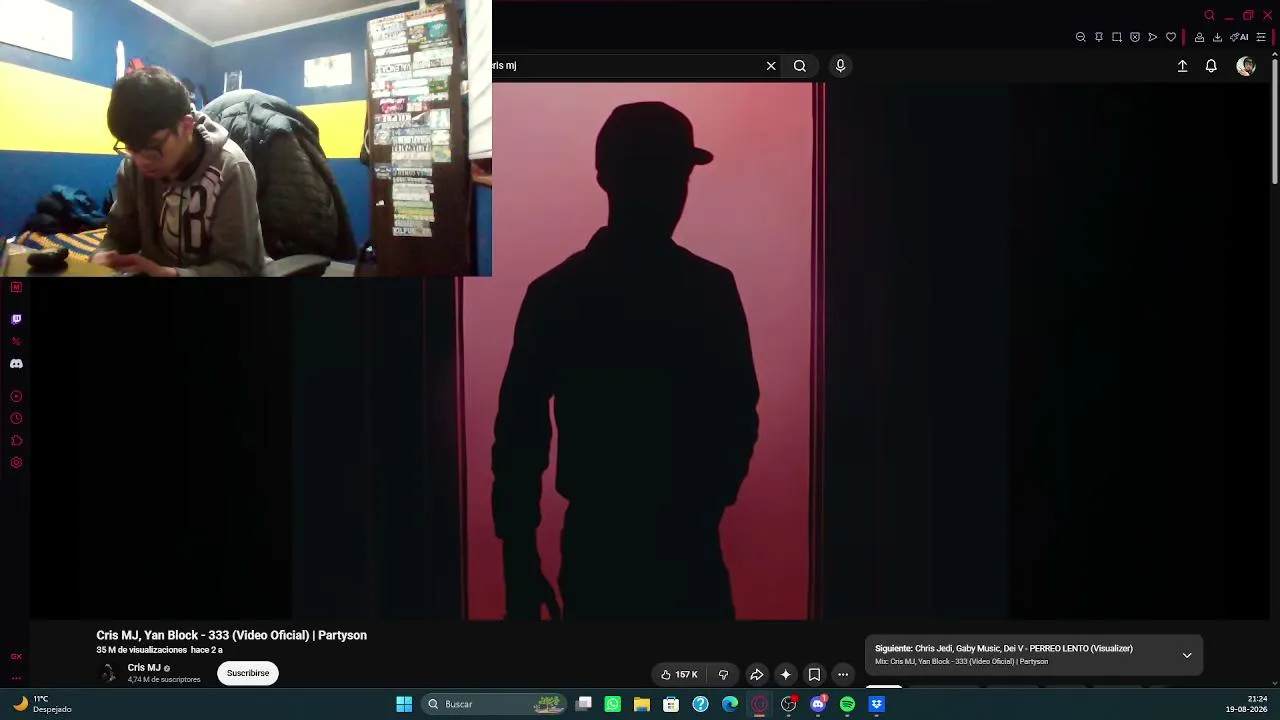Image resolution: width=1280 pixels, height=720 pixels.
Task: Open the Get Help question mark app
Action: click(x=701, y=704)
